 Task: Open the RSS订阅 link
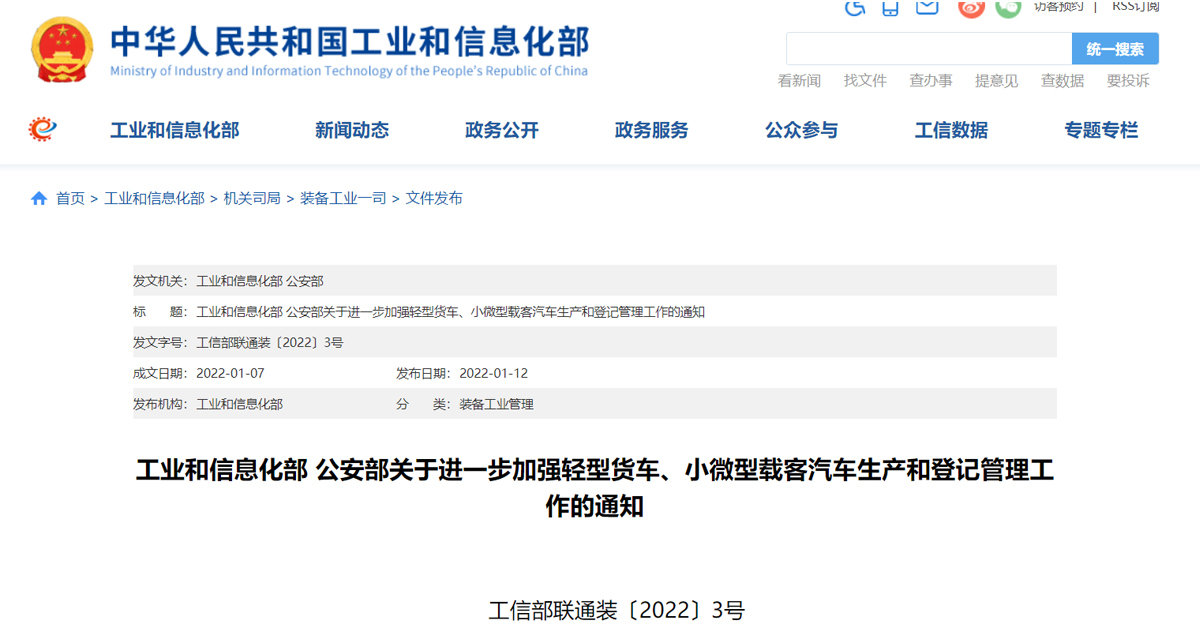[x=1136, y=6]
